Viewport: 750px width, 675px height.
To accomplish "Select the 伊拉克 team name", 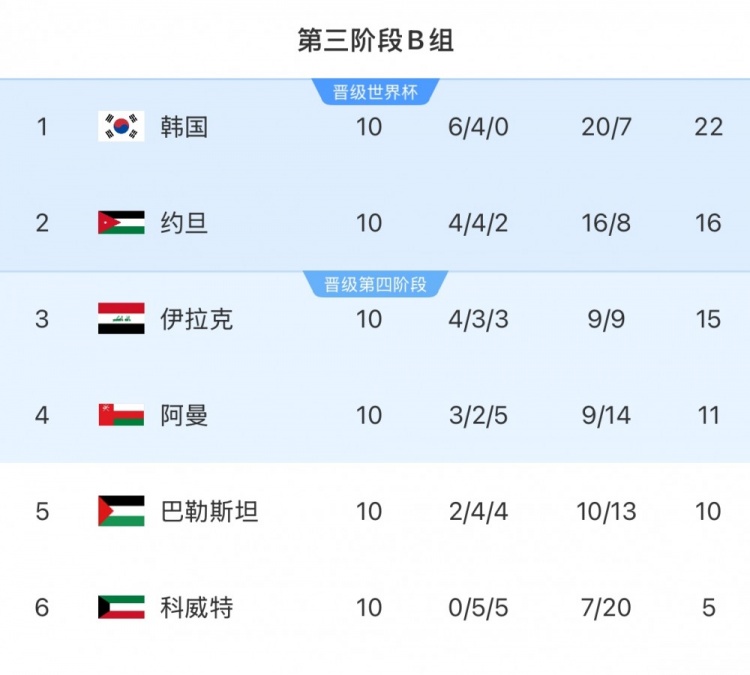I will pyautogui.click(x=197, y=319).
